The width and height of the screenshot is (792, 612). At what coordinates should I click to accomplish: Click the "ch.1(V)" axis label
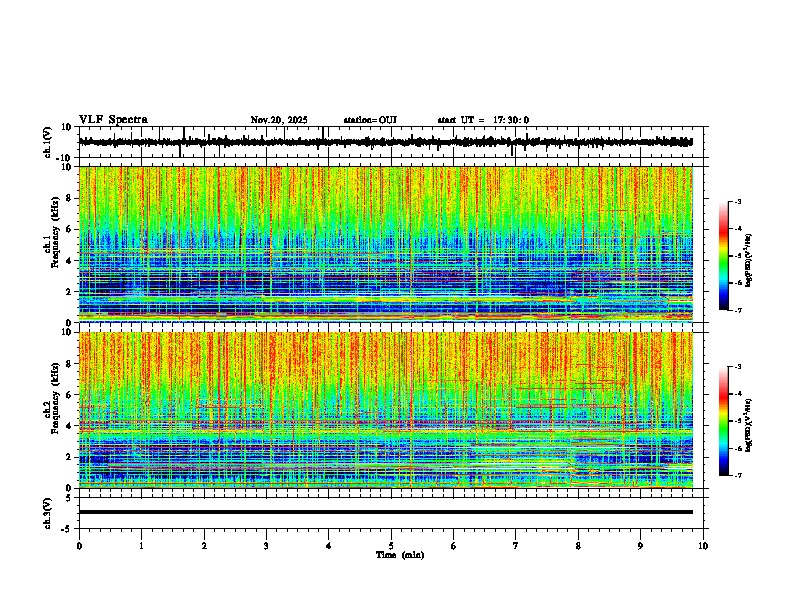pos(48,142)
